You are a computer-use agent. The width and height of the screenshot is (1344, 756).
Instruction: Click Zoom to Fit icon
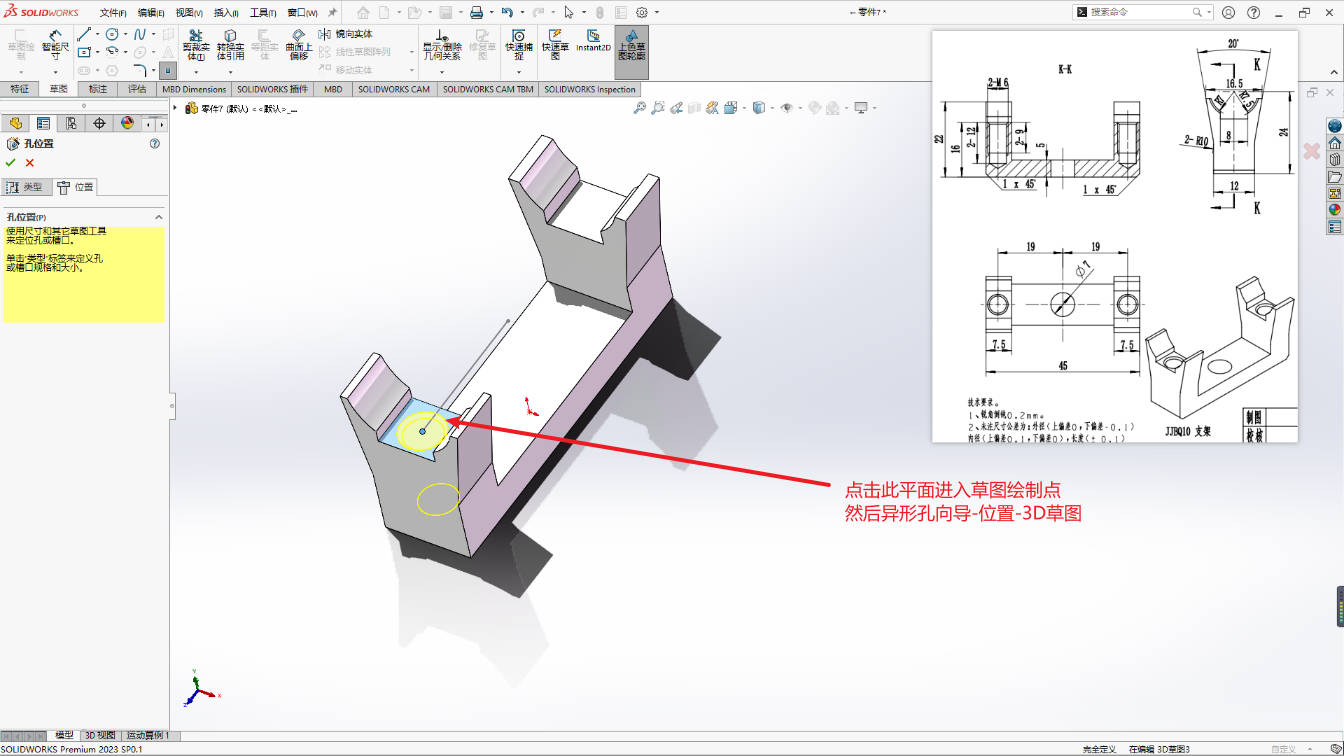tap(640, 108)
